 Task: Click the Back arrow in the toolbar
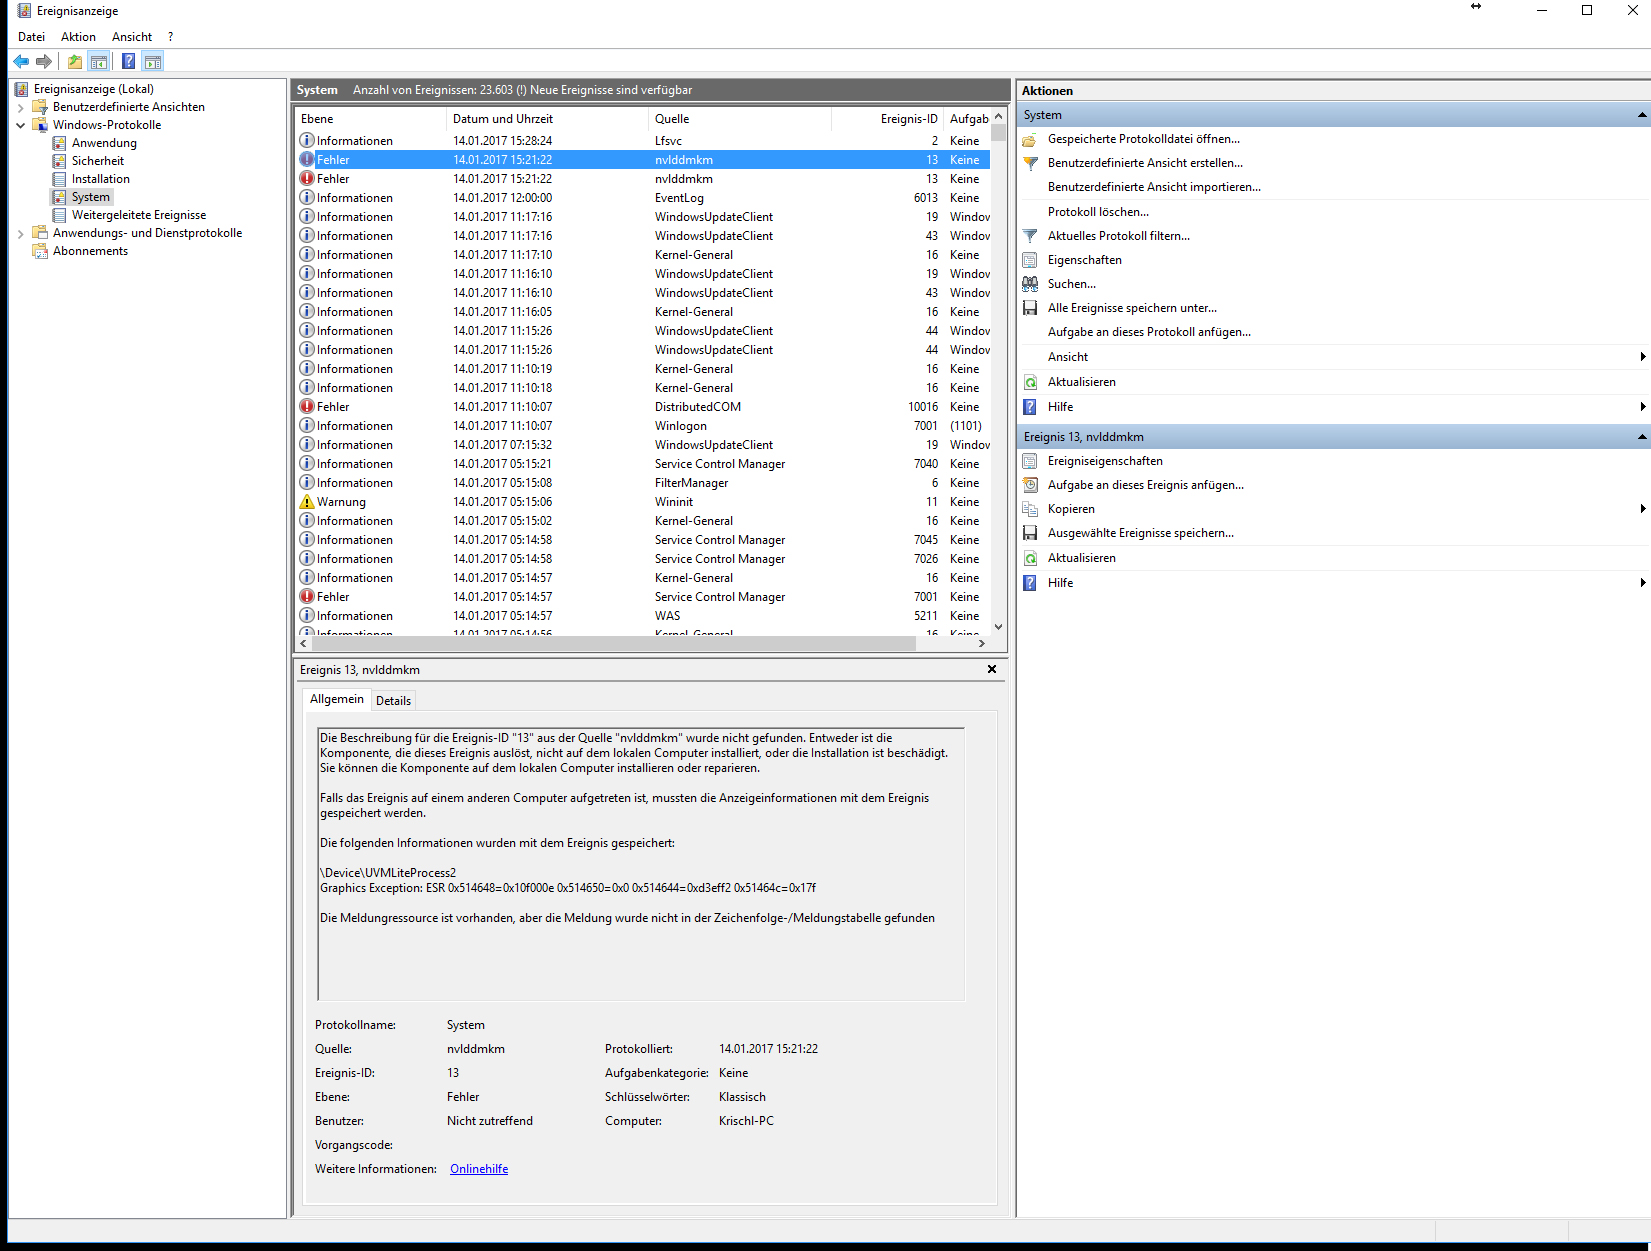coord(21,62)
